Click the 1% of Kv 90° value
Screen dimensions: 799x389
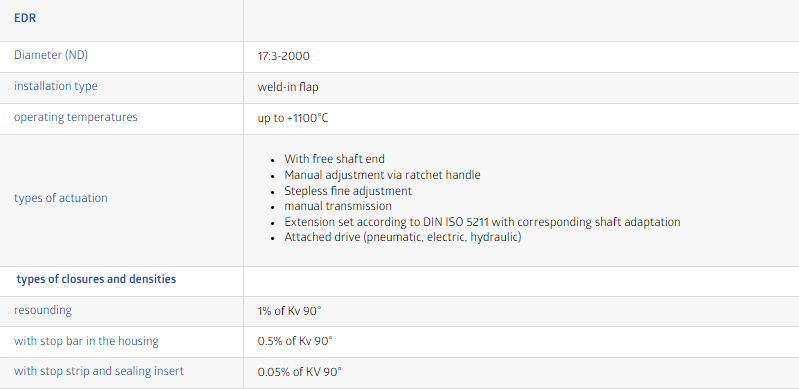pyautogui.click(x=289, y=311)
